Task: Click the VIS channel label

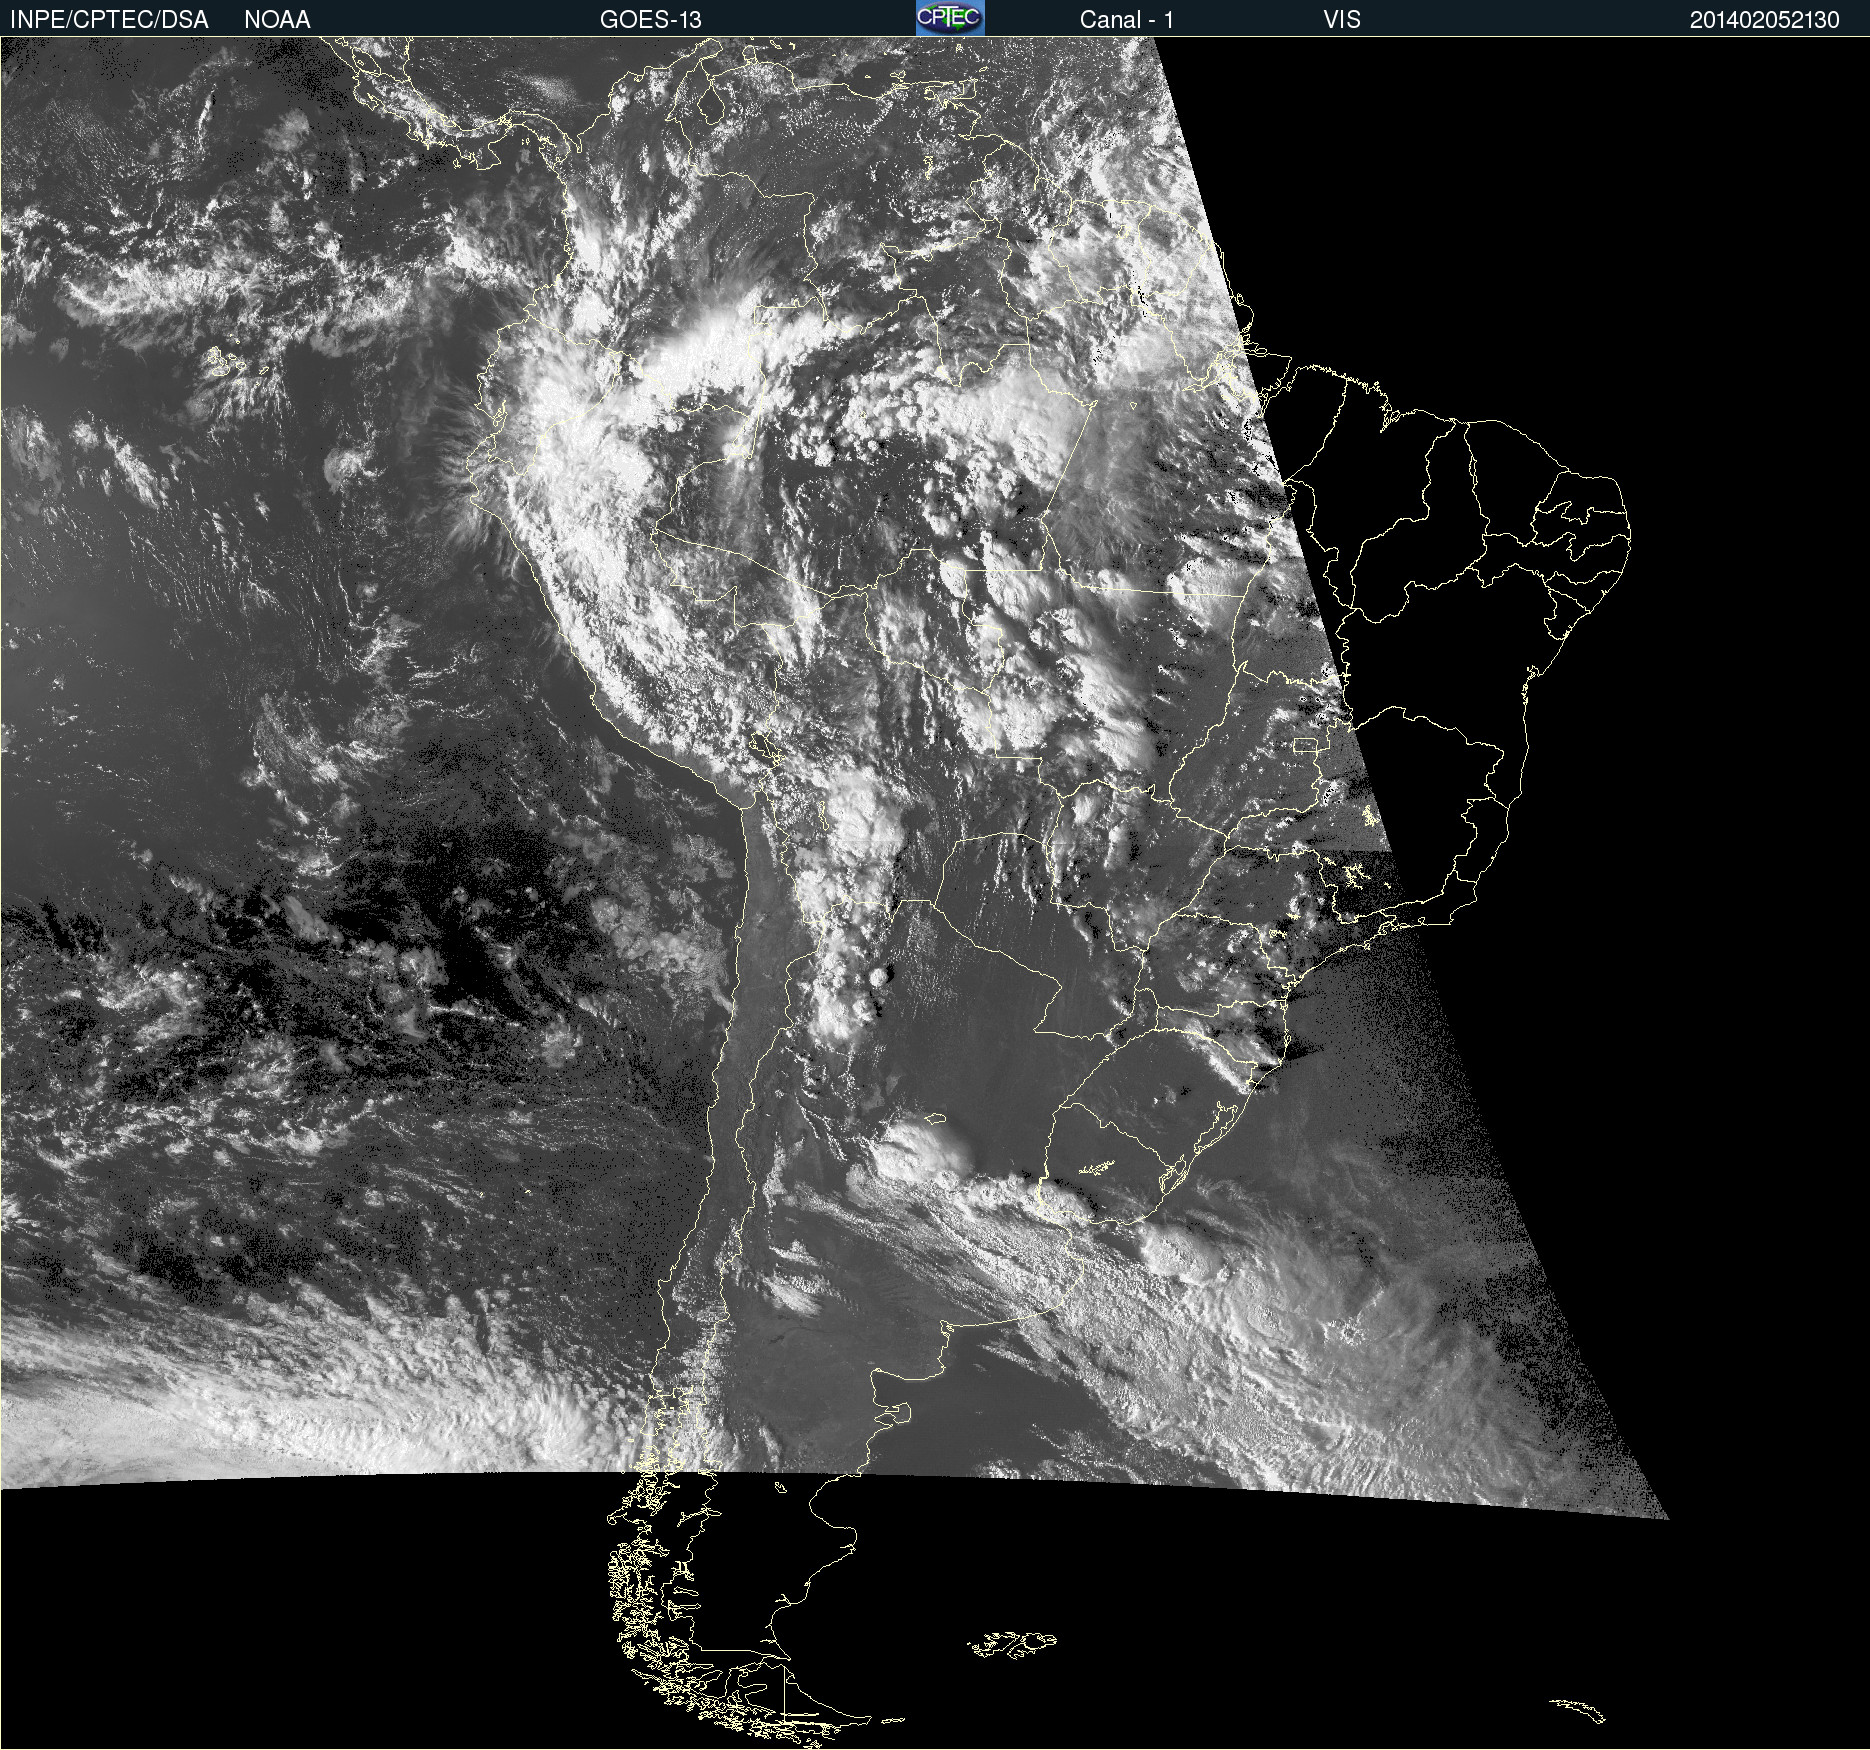Action: [1342, 19]
